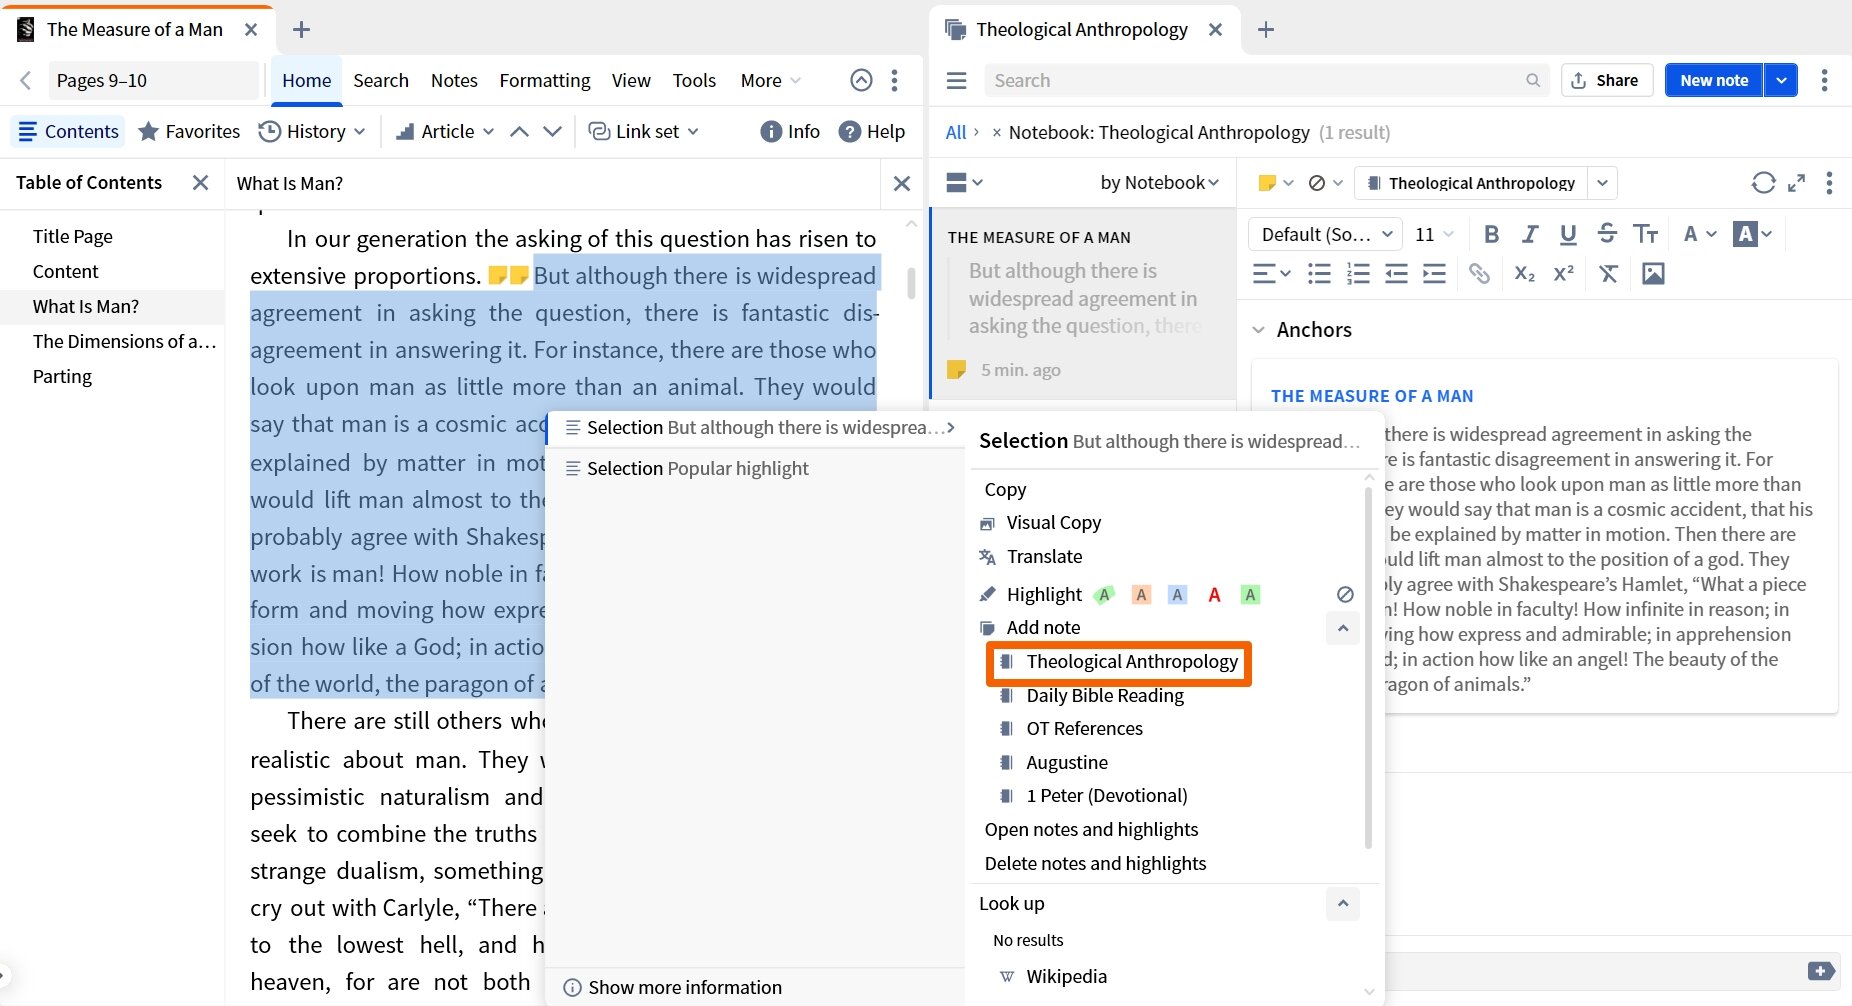Click the Share button
The width and height of the screenshot is (1852, 1006).
click(1605, 81)
